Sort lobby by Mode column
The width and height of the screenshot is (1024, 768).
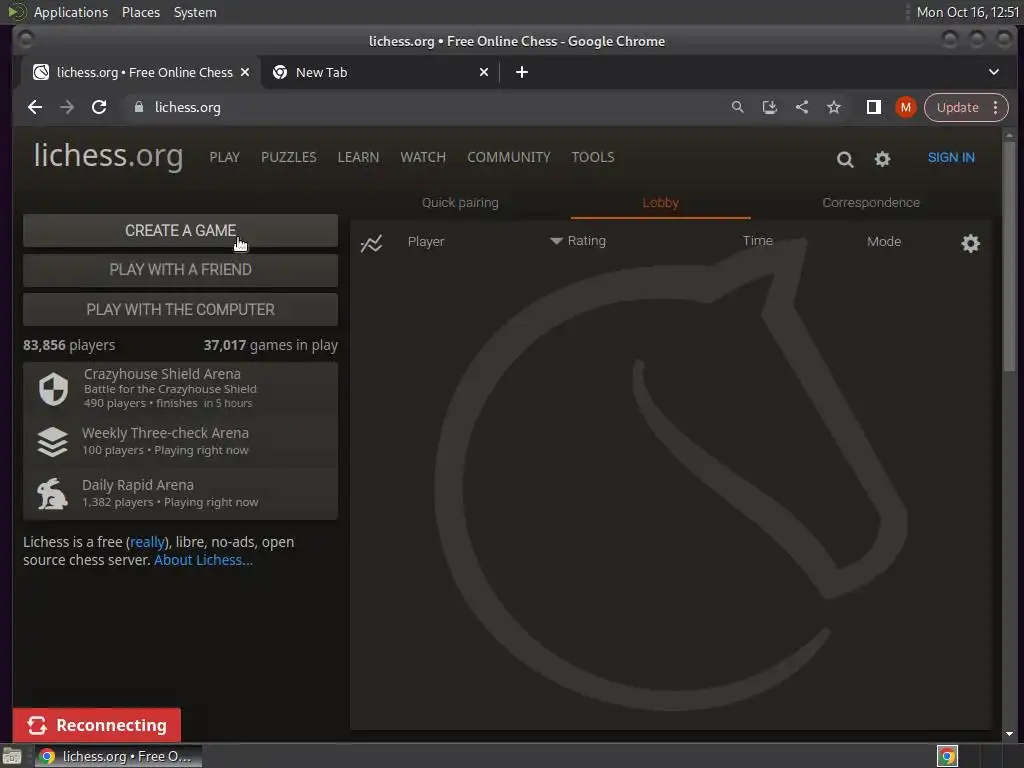point(884,242)
